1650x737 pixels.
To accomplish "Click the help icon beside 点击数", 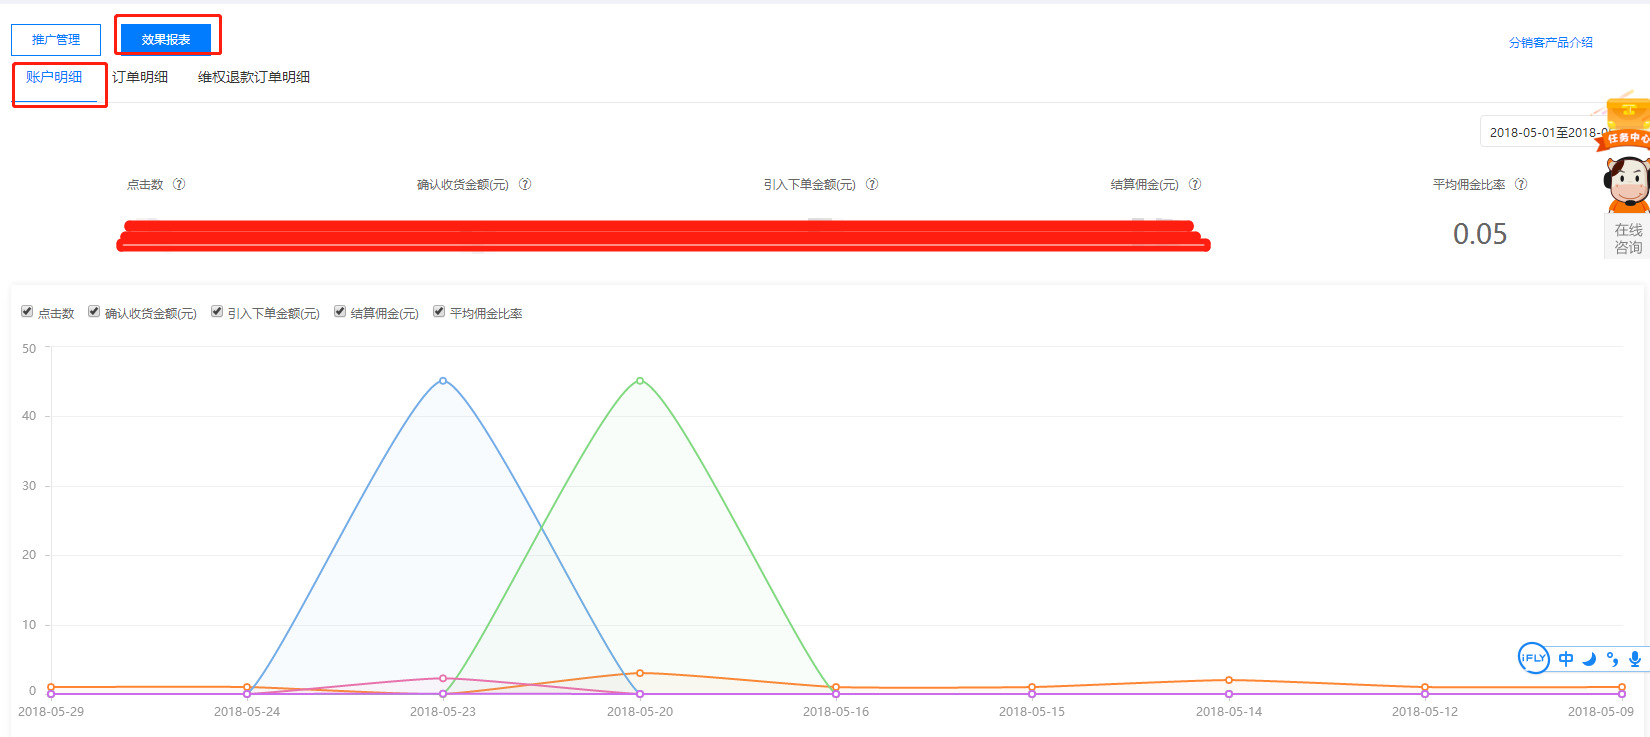I will (x=179, y=184).
